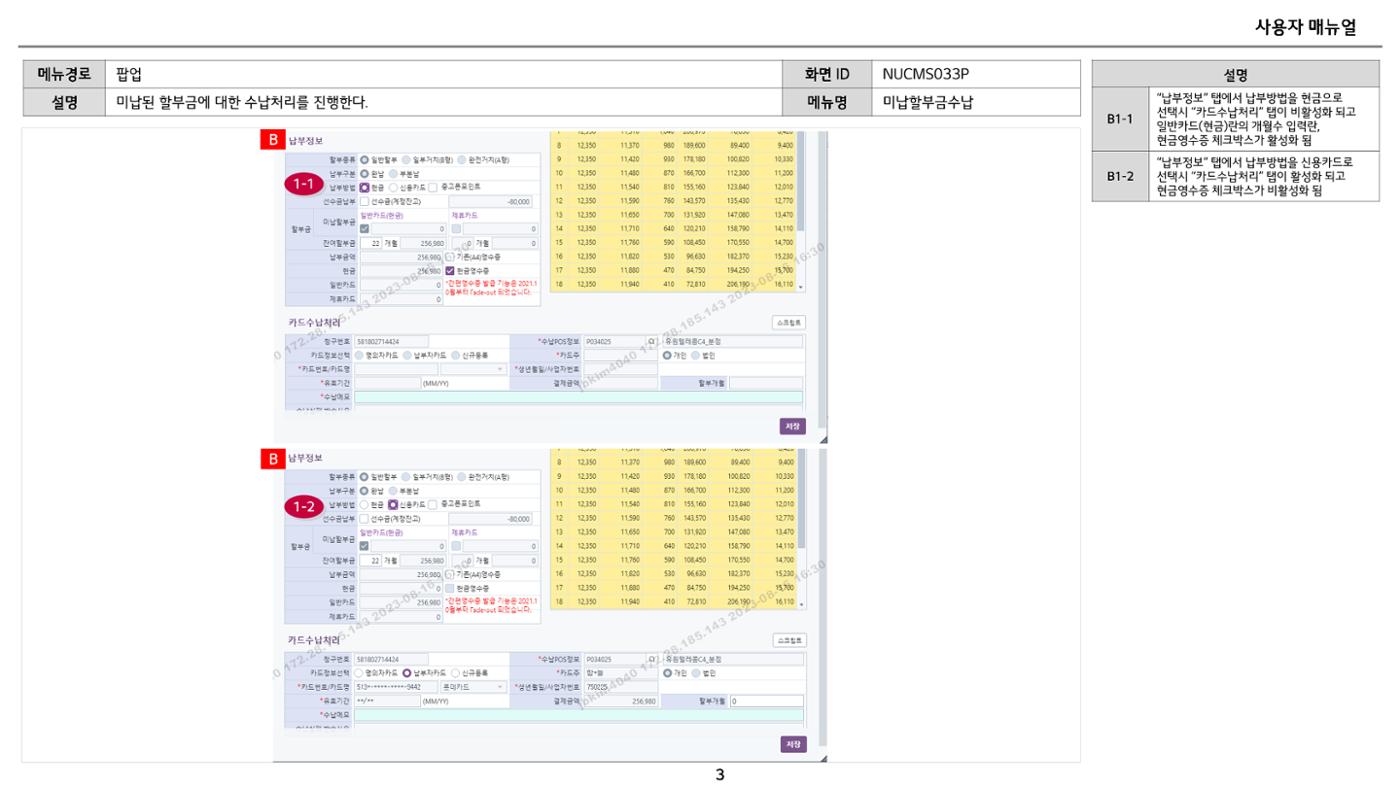Choose 법인 card owner in screenshot 1-2

click(x=696, y=674)
